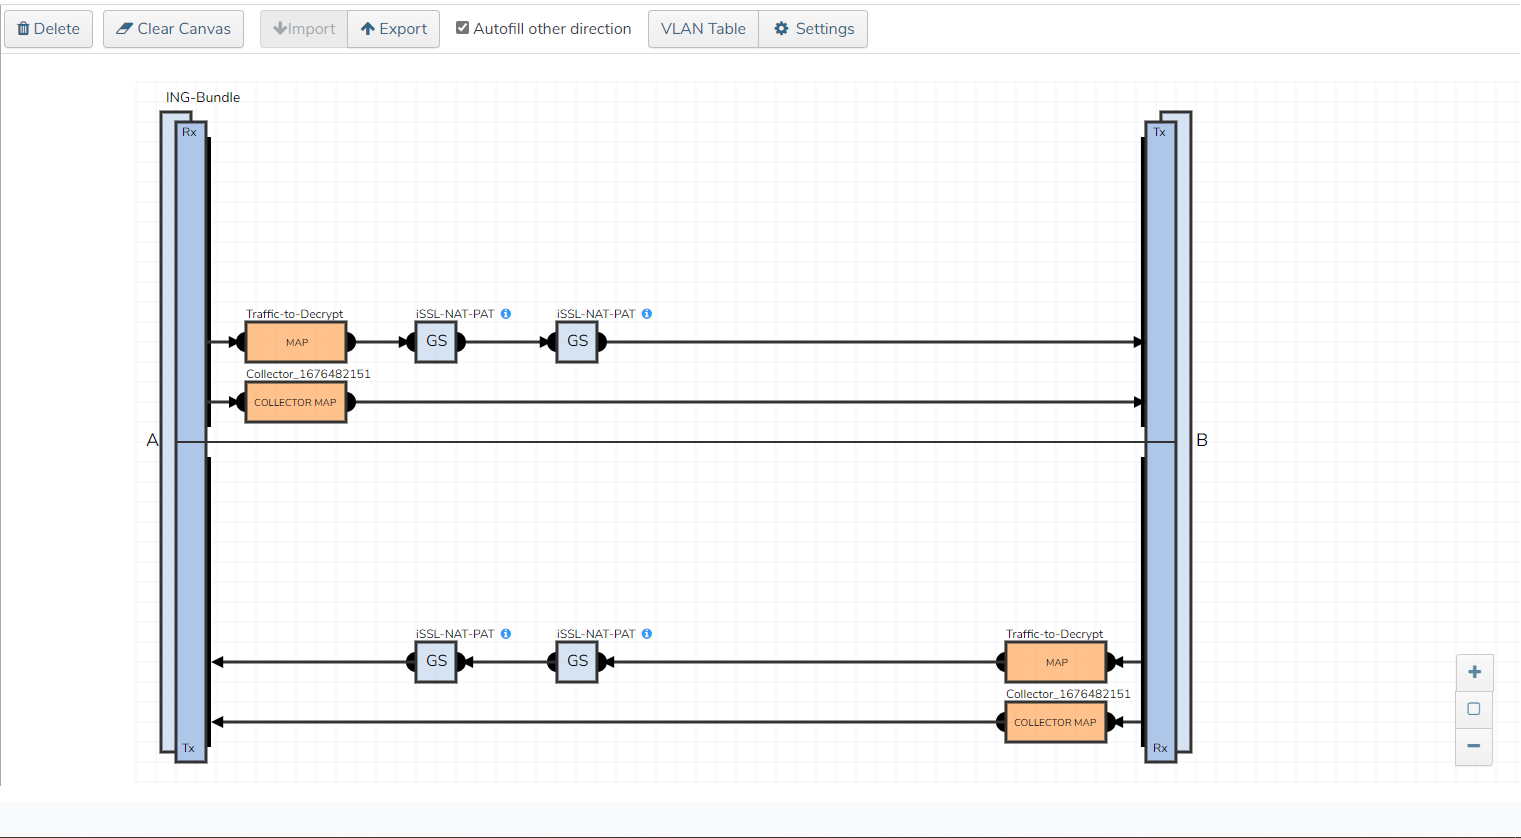Select the upper-left Traffic-to-Decrypt MAP node
This screenshot has width=1521, height=838.
296,342
